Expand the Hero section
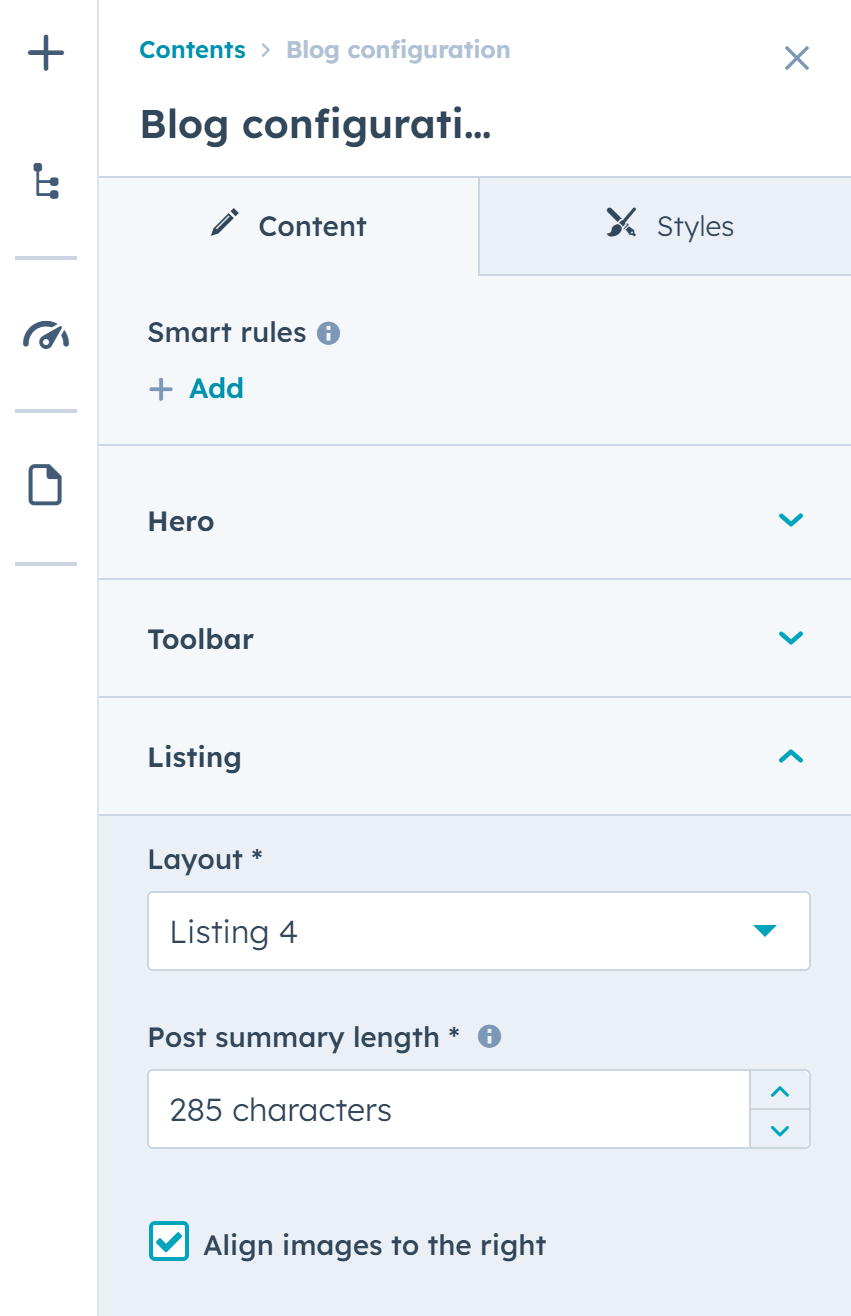Image resolution: width=851 pixels, height=1316 pixels. tap(790, 520)
